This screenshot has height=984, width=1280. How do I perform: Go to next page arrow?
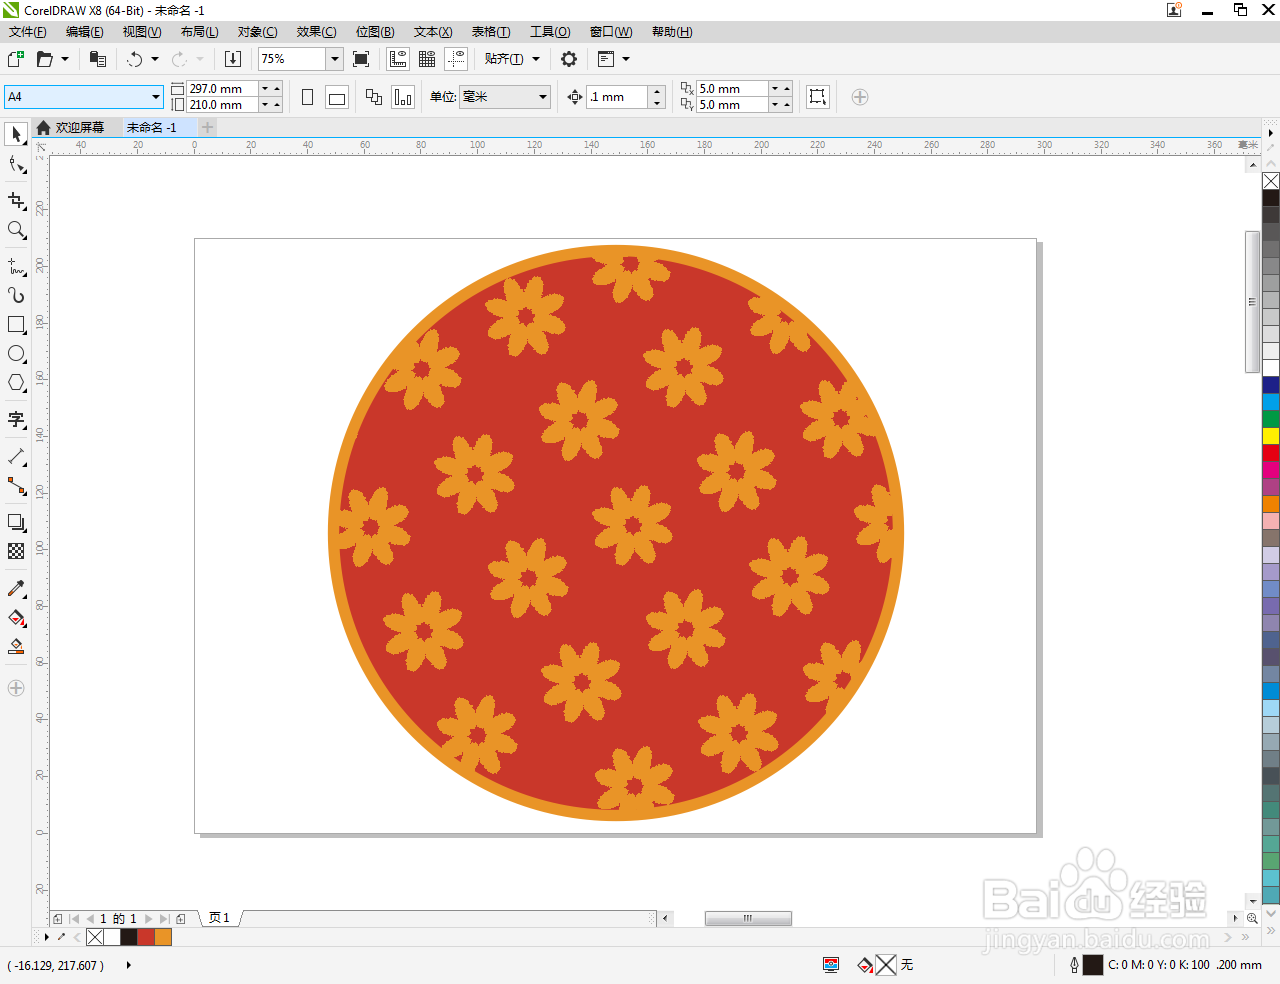149,918
